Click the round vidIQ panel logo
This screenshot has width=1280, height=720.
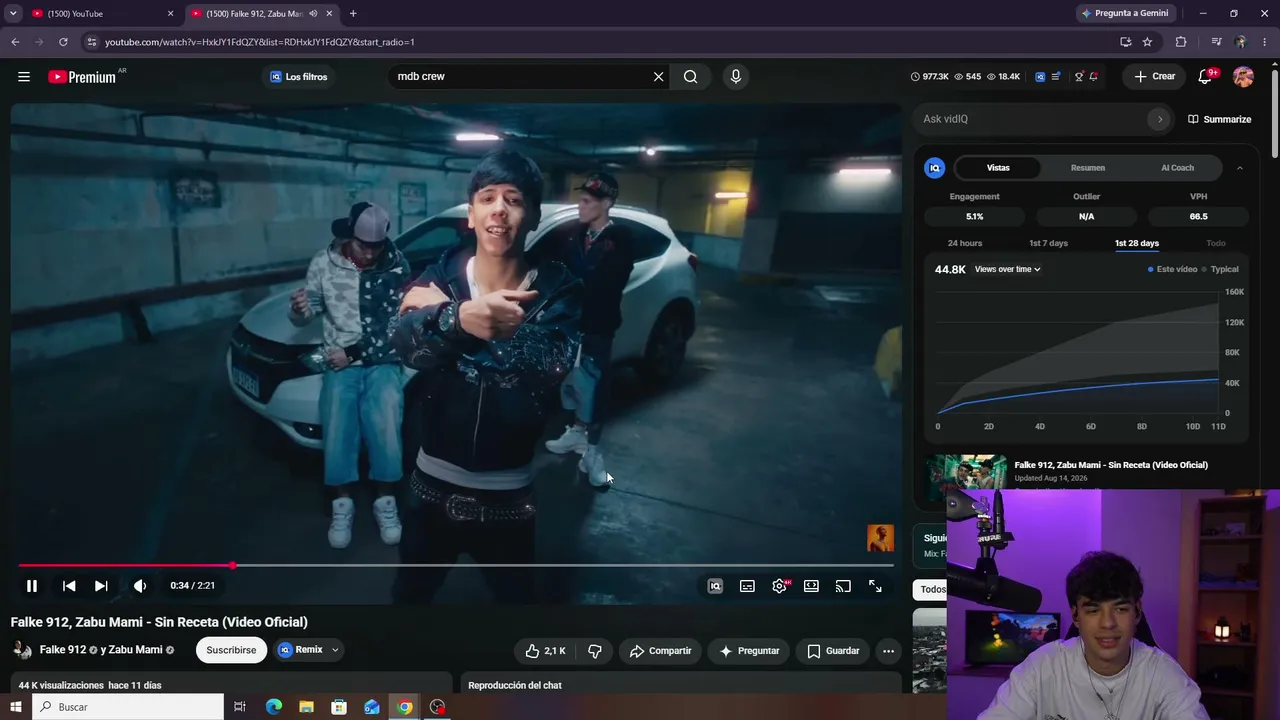point(935,168)
